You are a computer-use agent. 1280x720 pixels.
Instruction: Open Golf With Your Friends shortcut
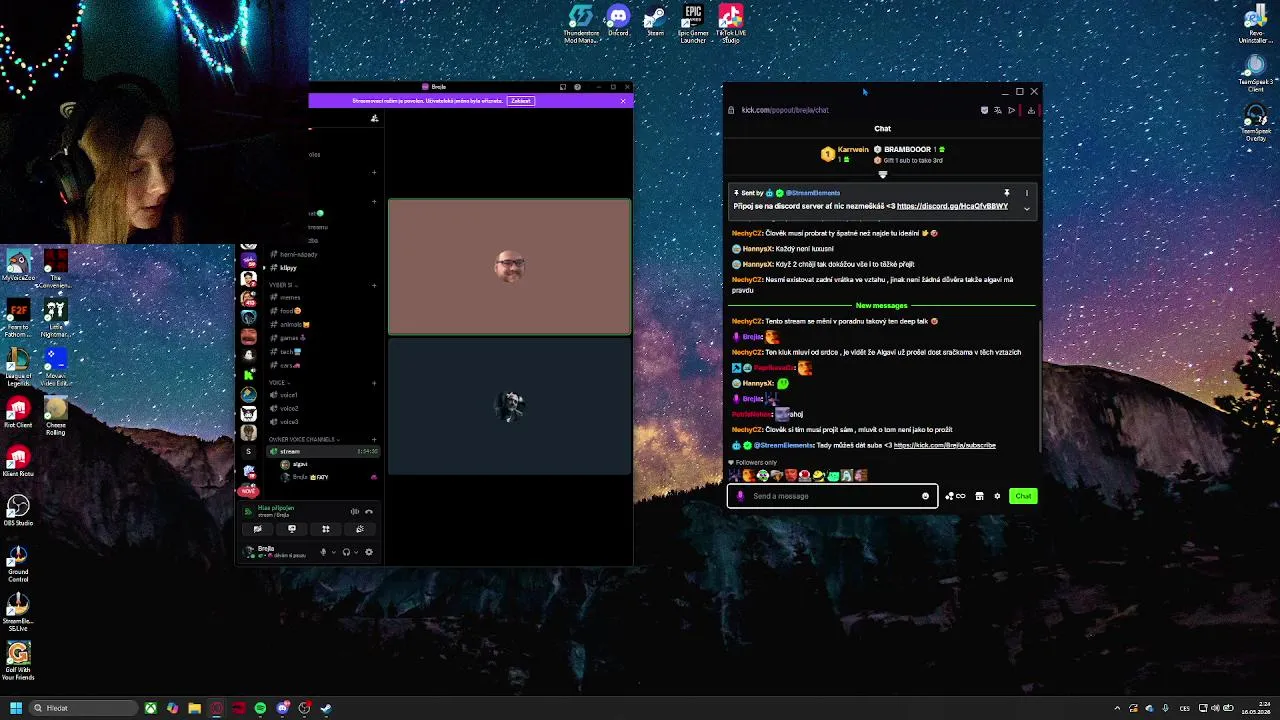pos(18,661)
